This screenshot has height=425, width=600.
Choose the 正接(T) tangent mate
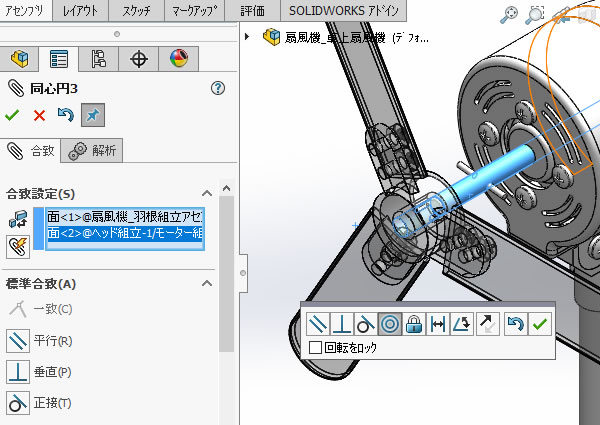pos(39,403)
